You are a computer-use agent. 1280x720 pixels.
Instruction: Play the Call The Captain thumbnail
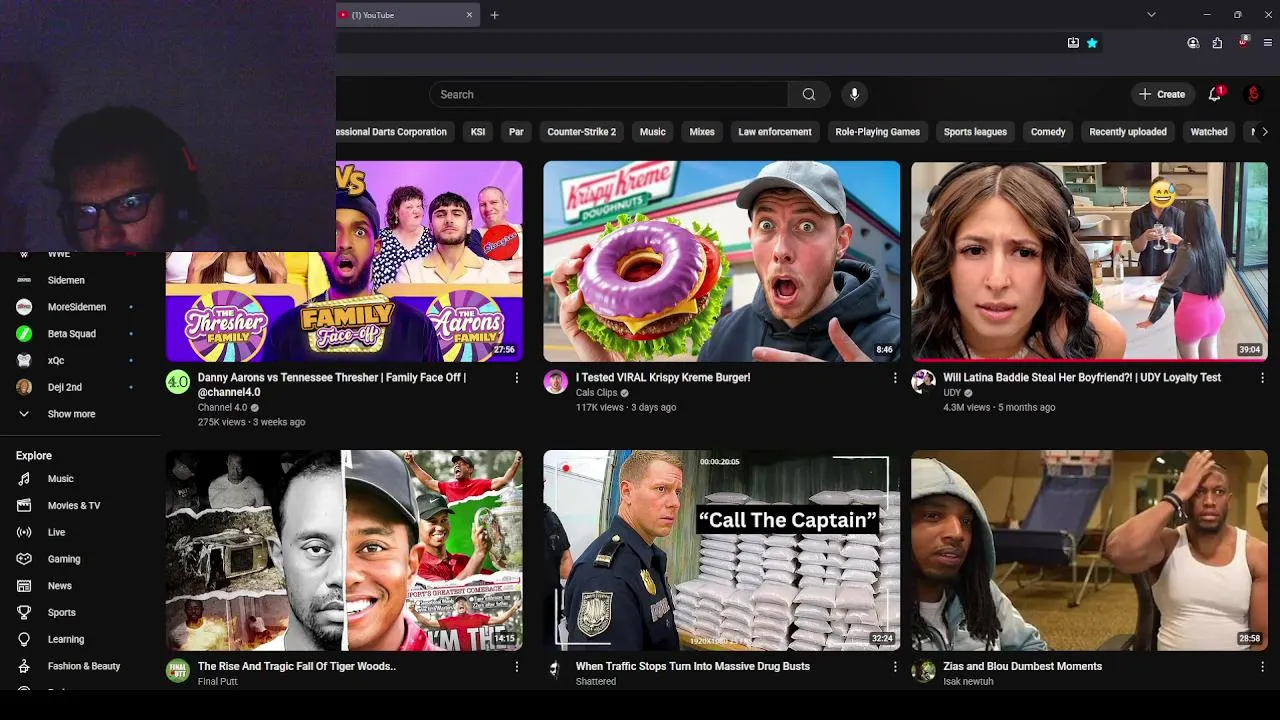click(x=721, y=550)
